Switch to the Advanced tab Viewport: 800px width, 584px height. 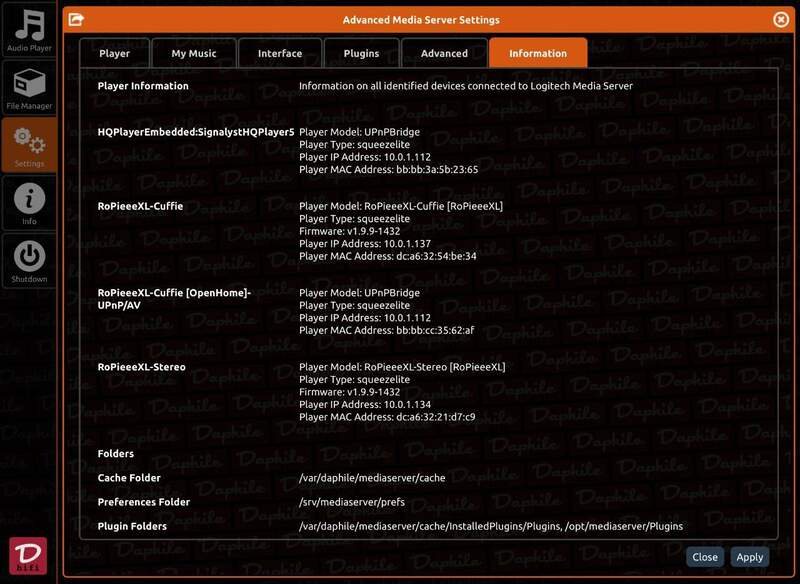444,53
